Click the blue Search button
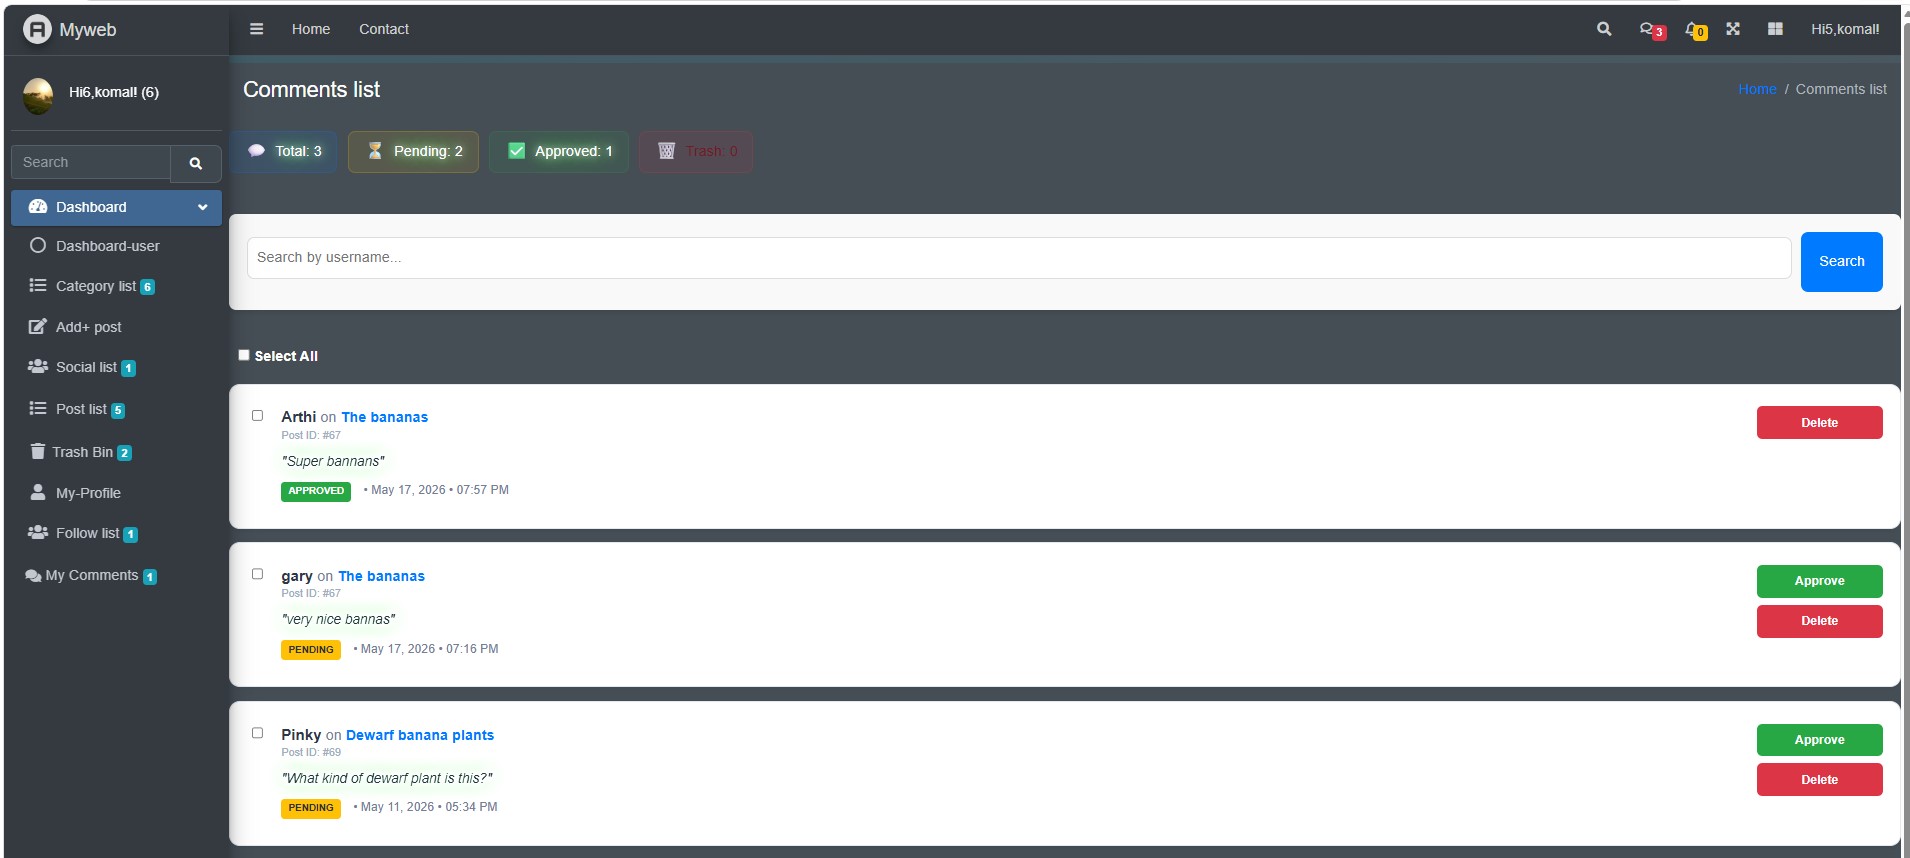 [1841, 262]
